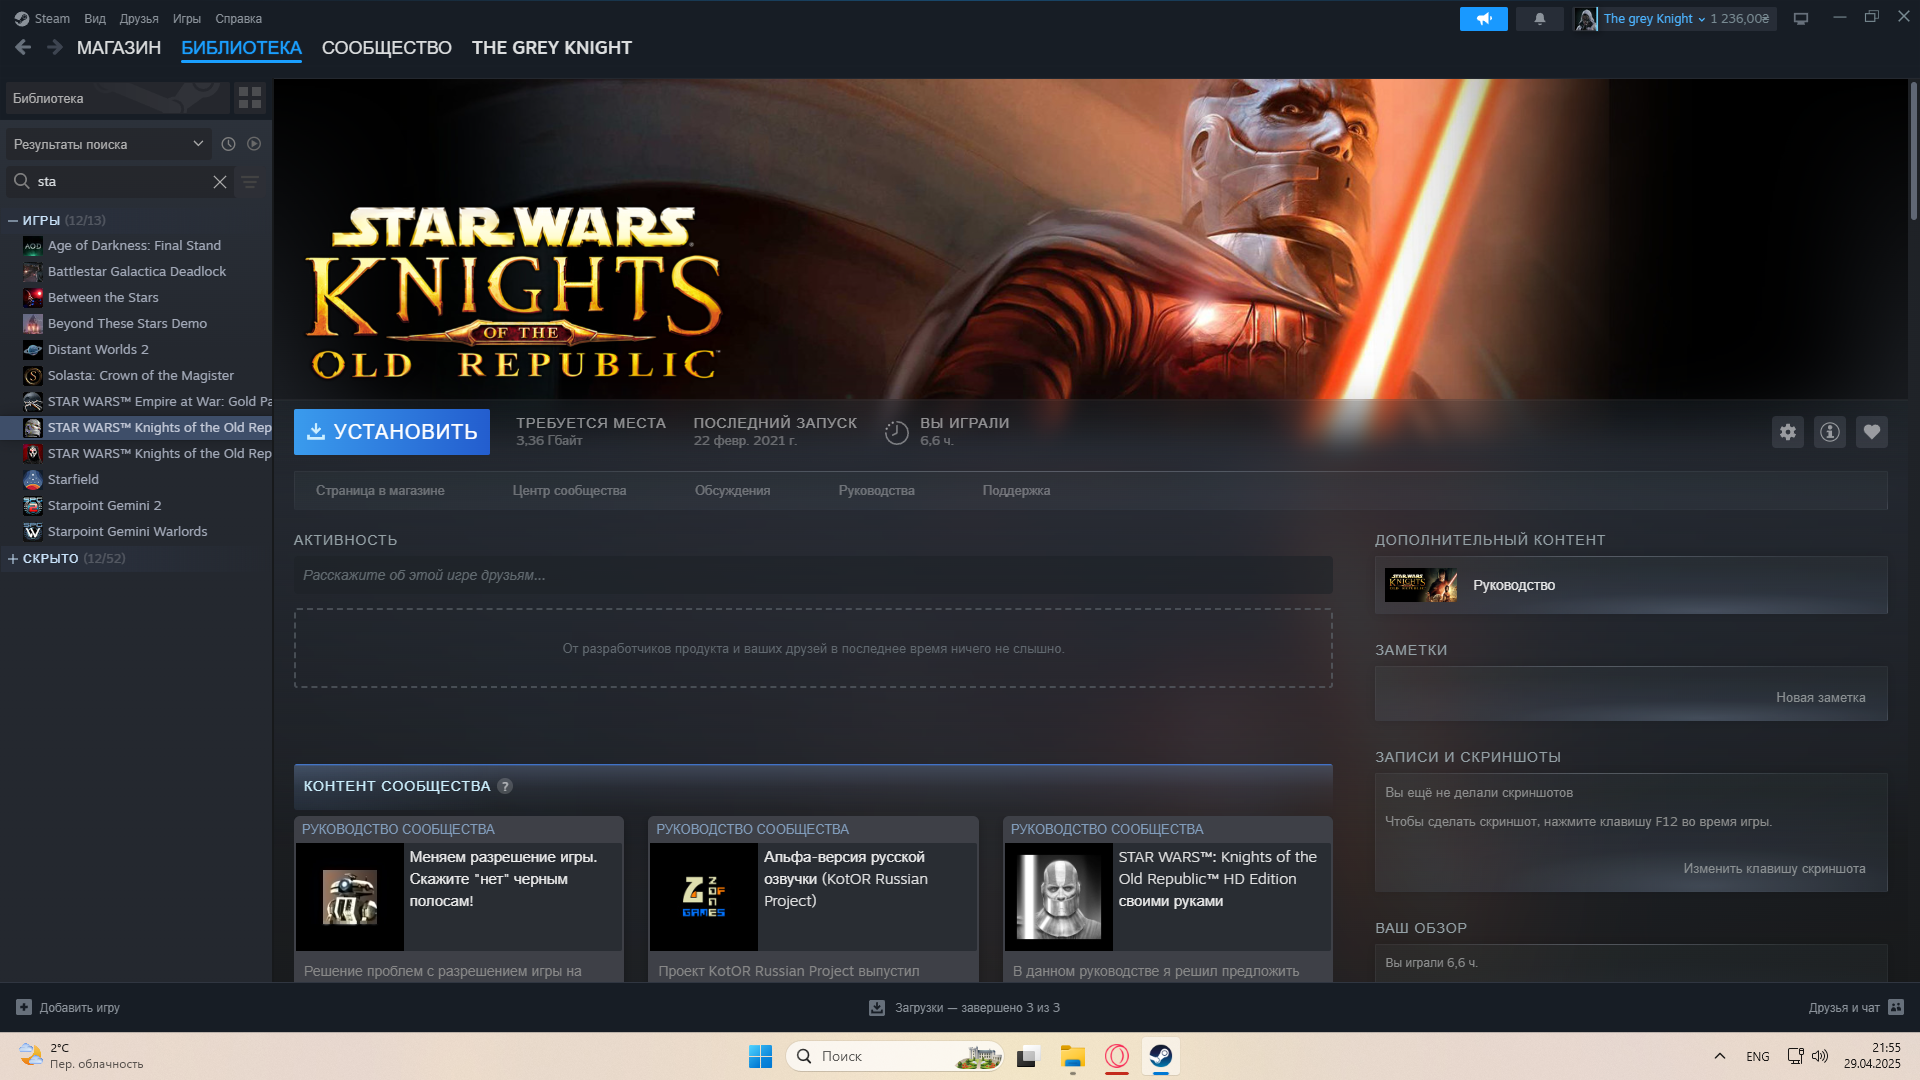Open advanced search filter options icon

pos(250,181)
